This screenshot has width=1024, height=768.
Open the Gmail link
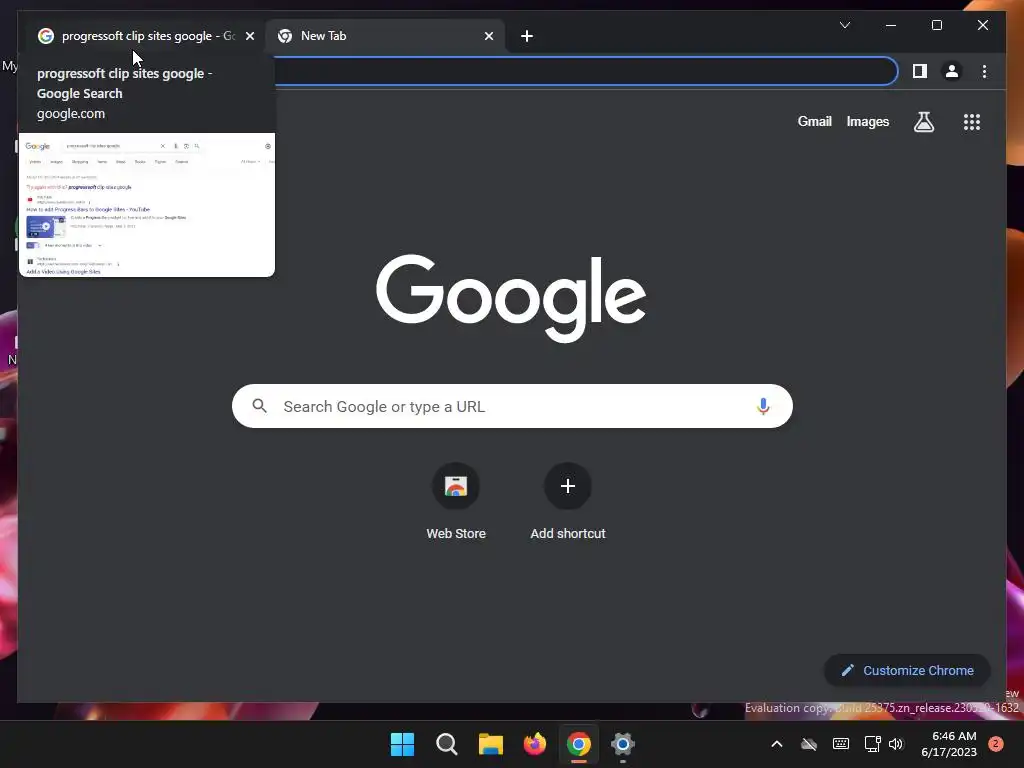tap(814, 121)
